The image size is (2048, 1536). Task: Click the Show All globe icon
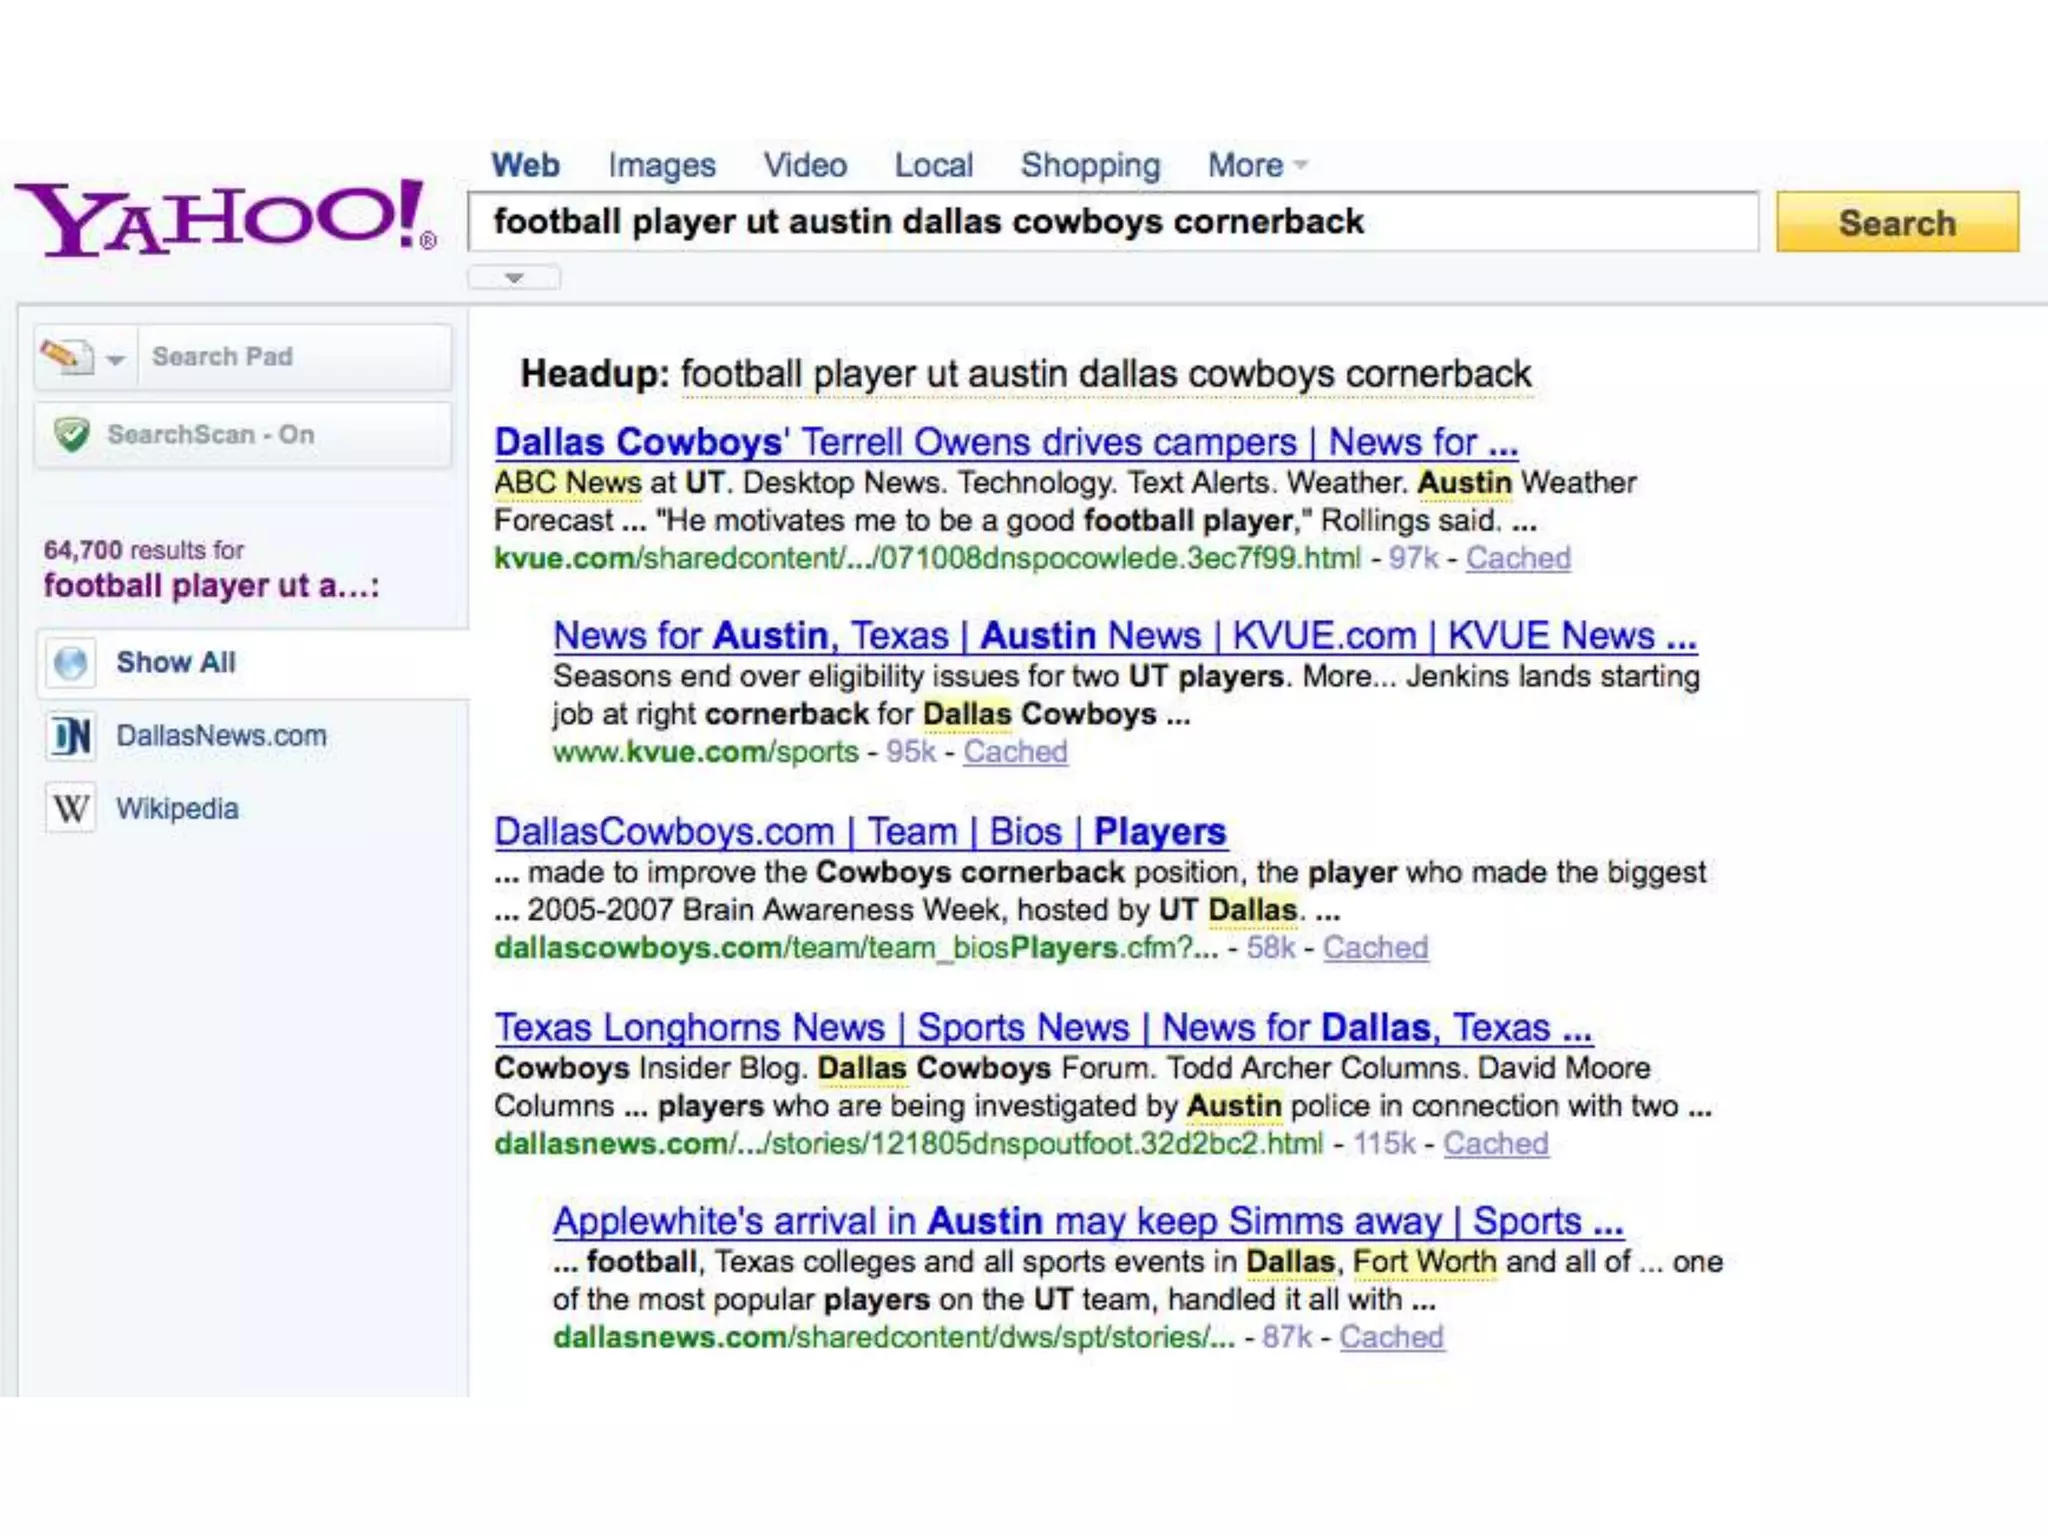pyautogui.click(x=71, y=663)
